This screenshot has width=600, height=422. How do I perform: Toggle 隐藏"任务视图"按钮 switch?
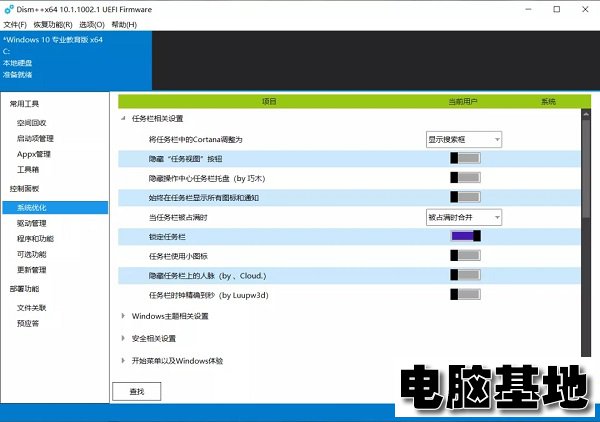tap(465, 158)
